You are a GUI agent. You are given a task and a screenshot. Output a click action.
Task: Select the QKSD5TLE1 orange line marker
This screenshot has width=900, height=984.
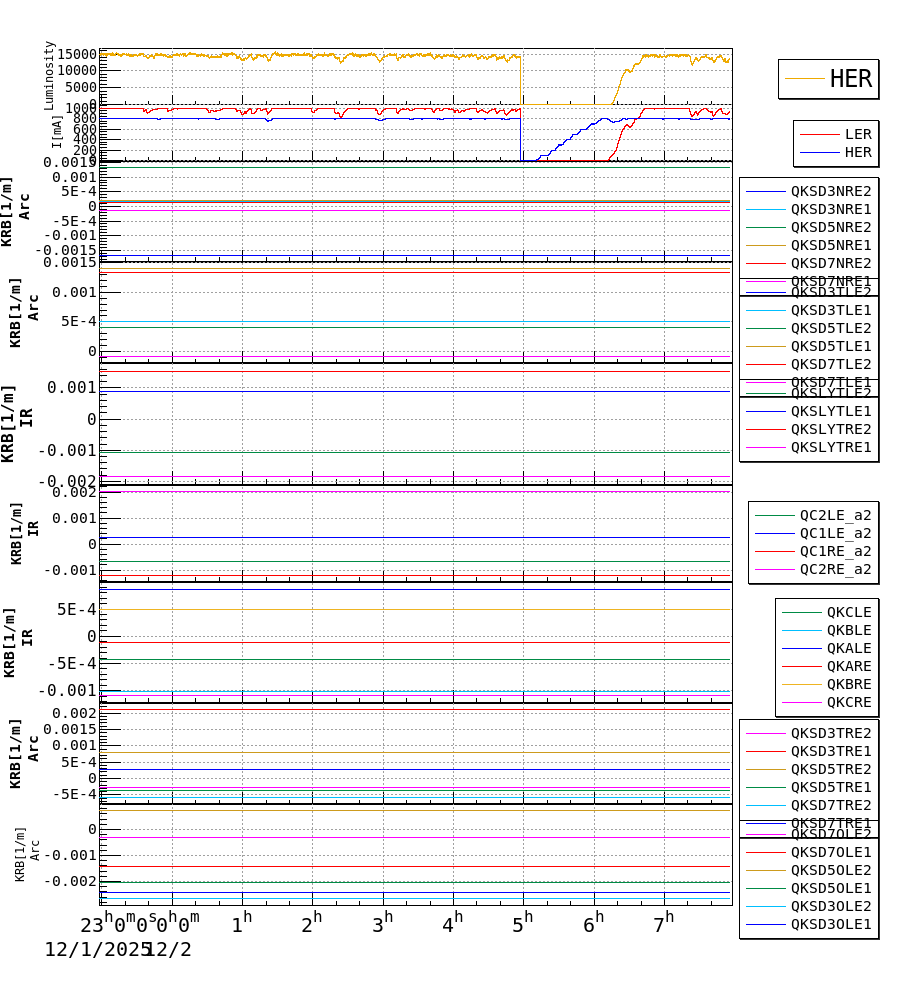766,345
